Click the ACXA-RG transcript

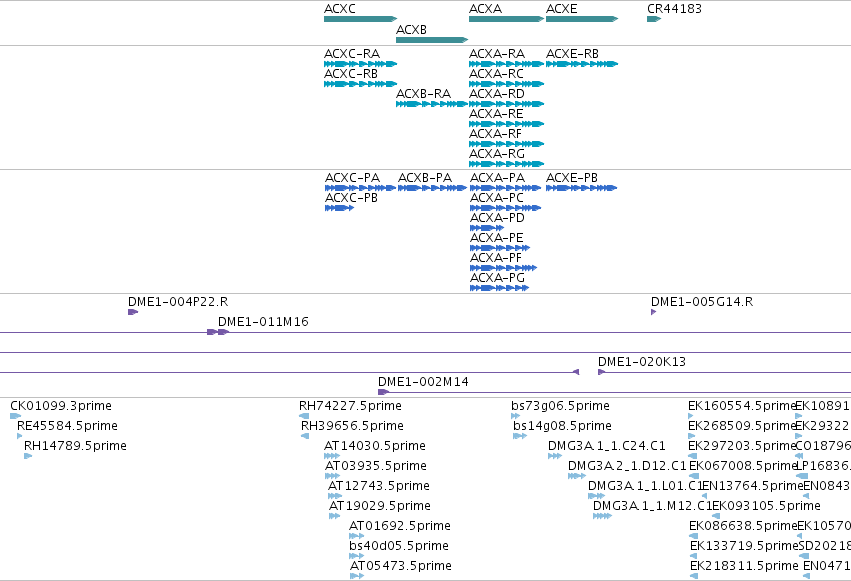[x=506, y=164]
